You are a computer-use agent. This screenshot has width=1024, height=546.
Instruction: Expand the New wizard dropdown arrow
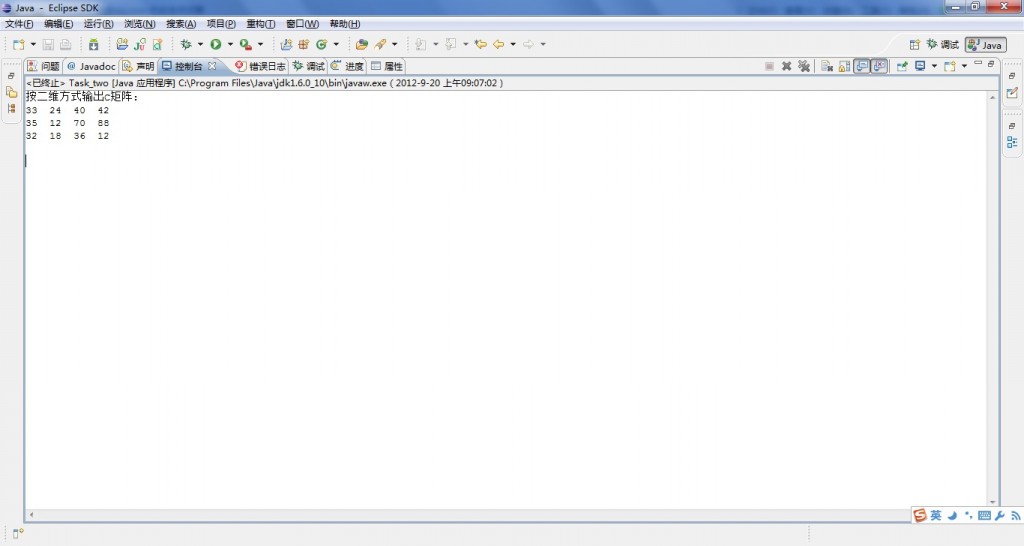point(33,44)
